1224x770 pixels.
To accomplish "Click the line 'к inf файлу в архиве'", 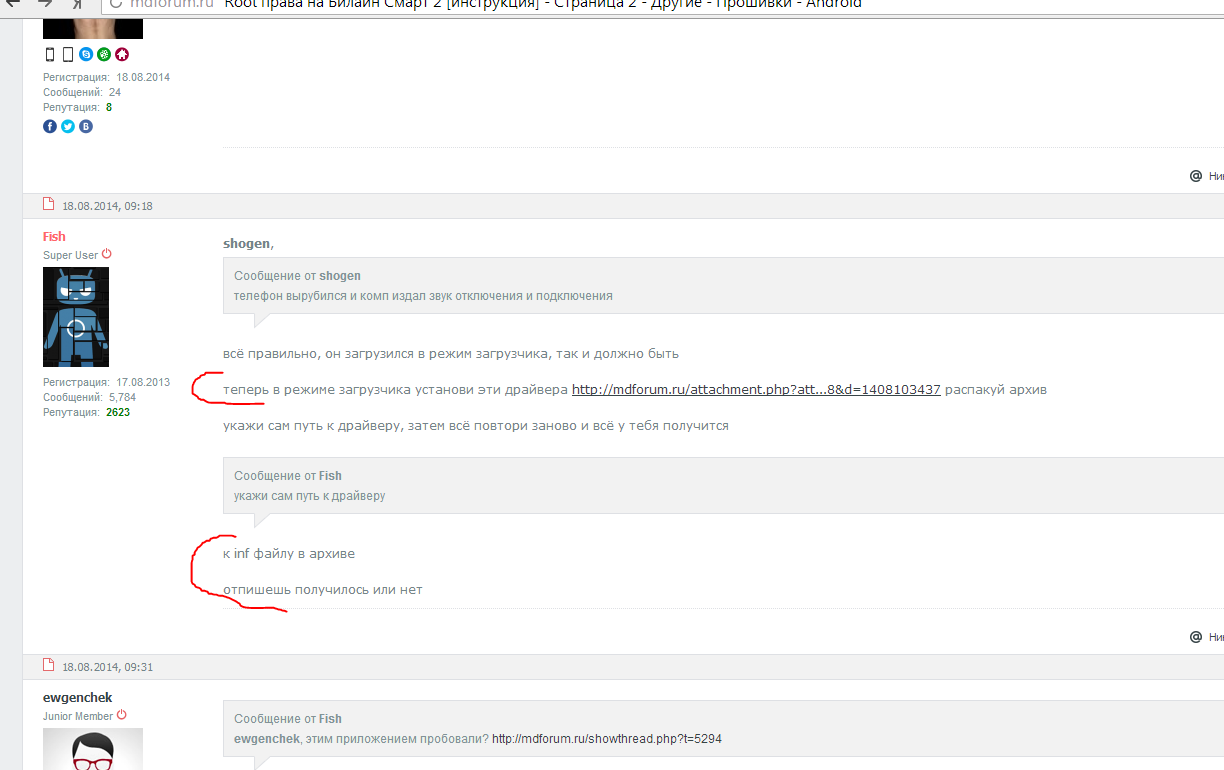I will click(x=289, y=553).
